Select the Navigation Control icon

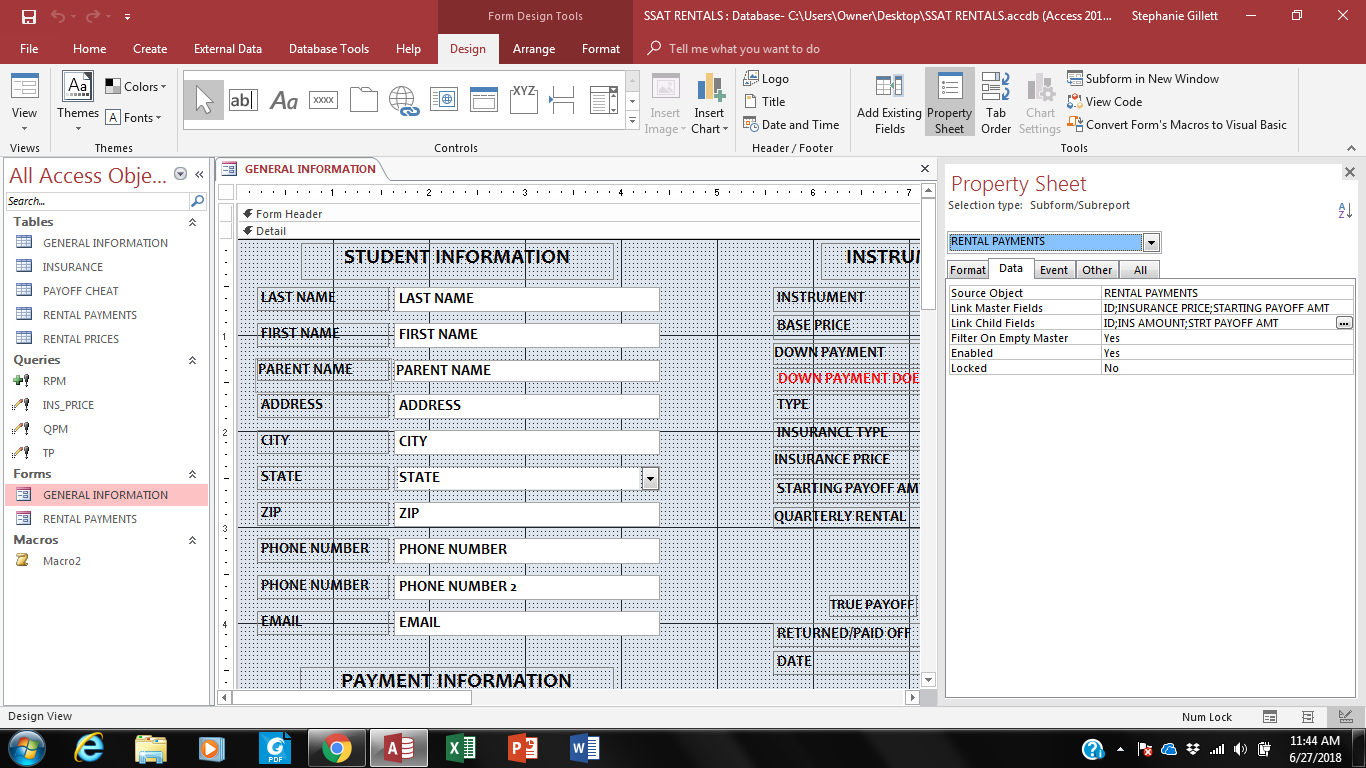point(483,99)
